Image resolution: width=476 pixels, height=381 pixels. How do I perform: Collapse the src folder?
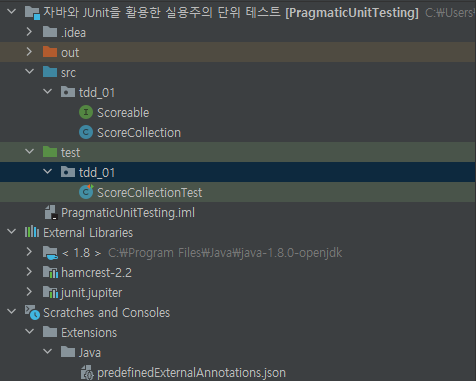pyautogui.click(x=30, y=71)
